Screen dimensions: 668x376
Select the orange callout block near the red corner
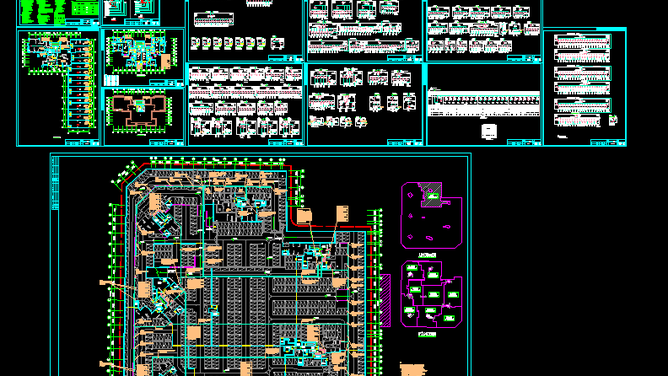(x=304, y=216)
